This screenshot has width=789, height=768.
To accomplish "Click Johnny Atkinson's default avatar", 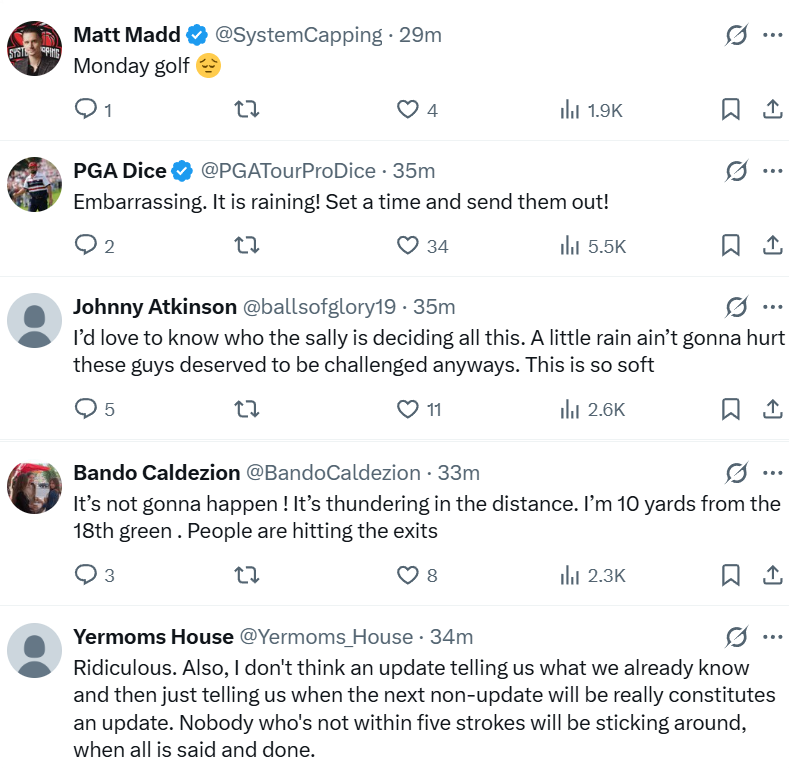I will click(x=35, y=321).
